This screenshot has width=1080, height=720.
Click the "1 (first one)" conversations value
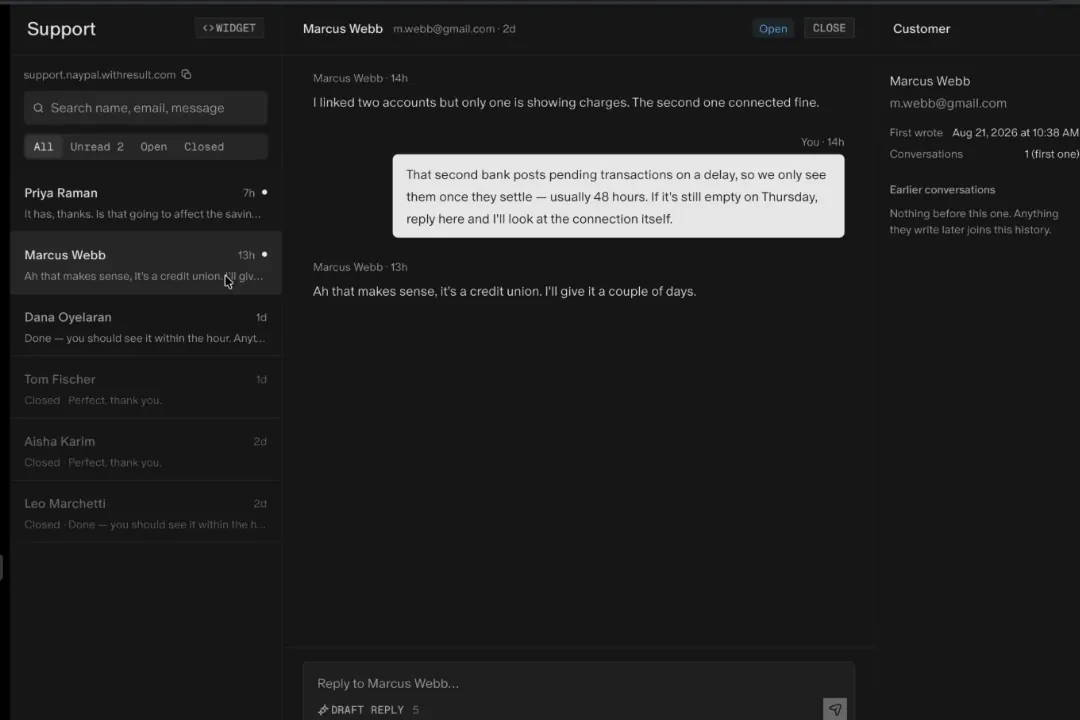pyautogui.click(x=1051, y=154)
